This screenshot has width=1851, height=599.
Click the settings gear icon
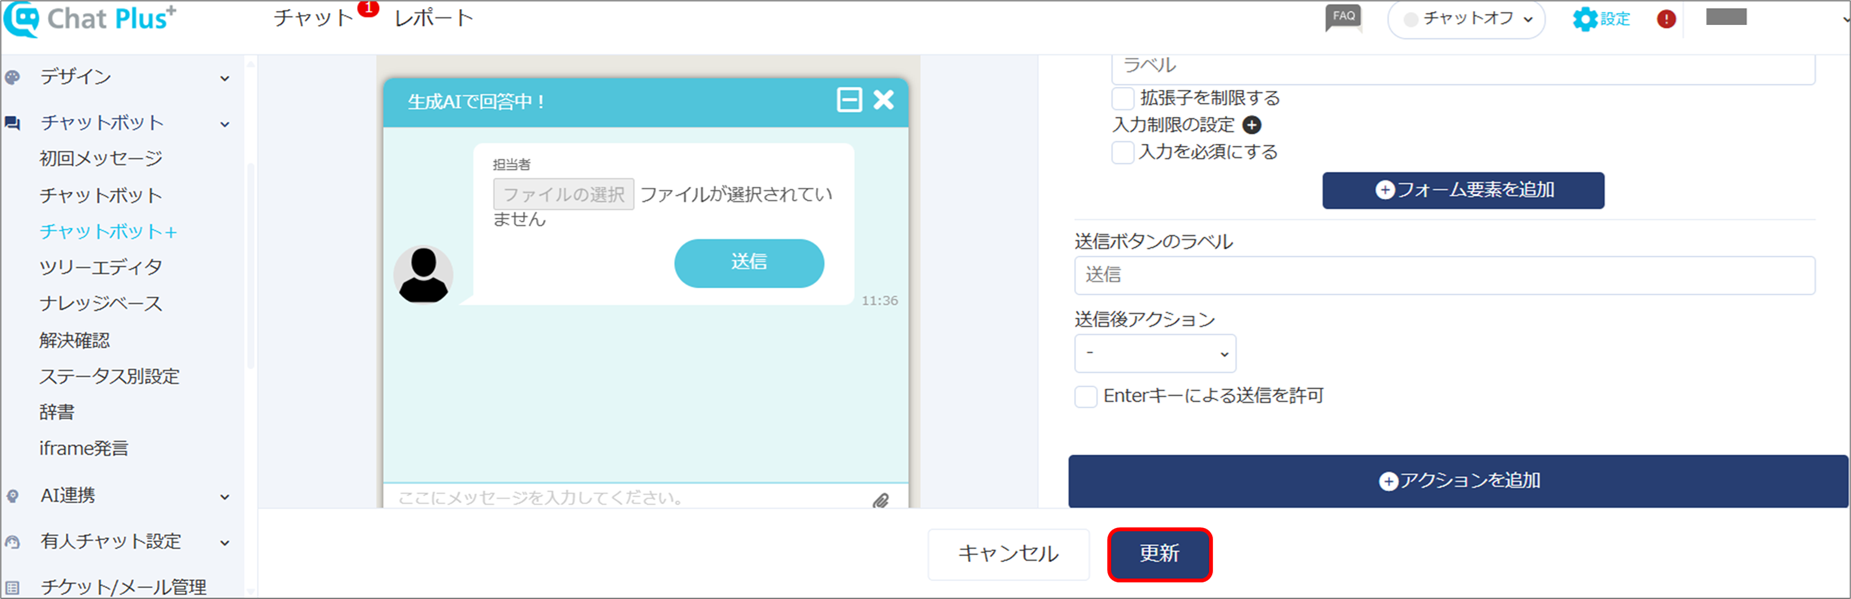pyautogui.click(x=1584, y=19)
